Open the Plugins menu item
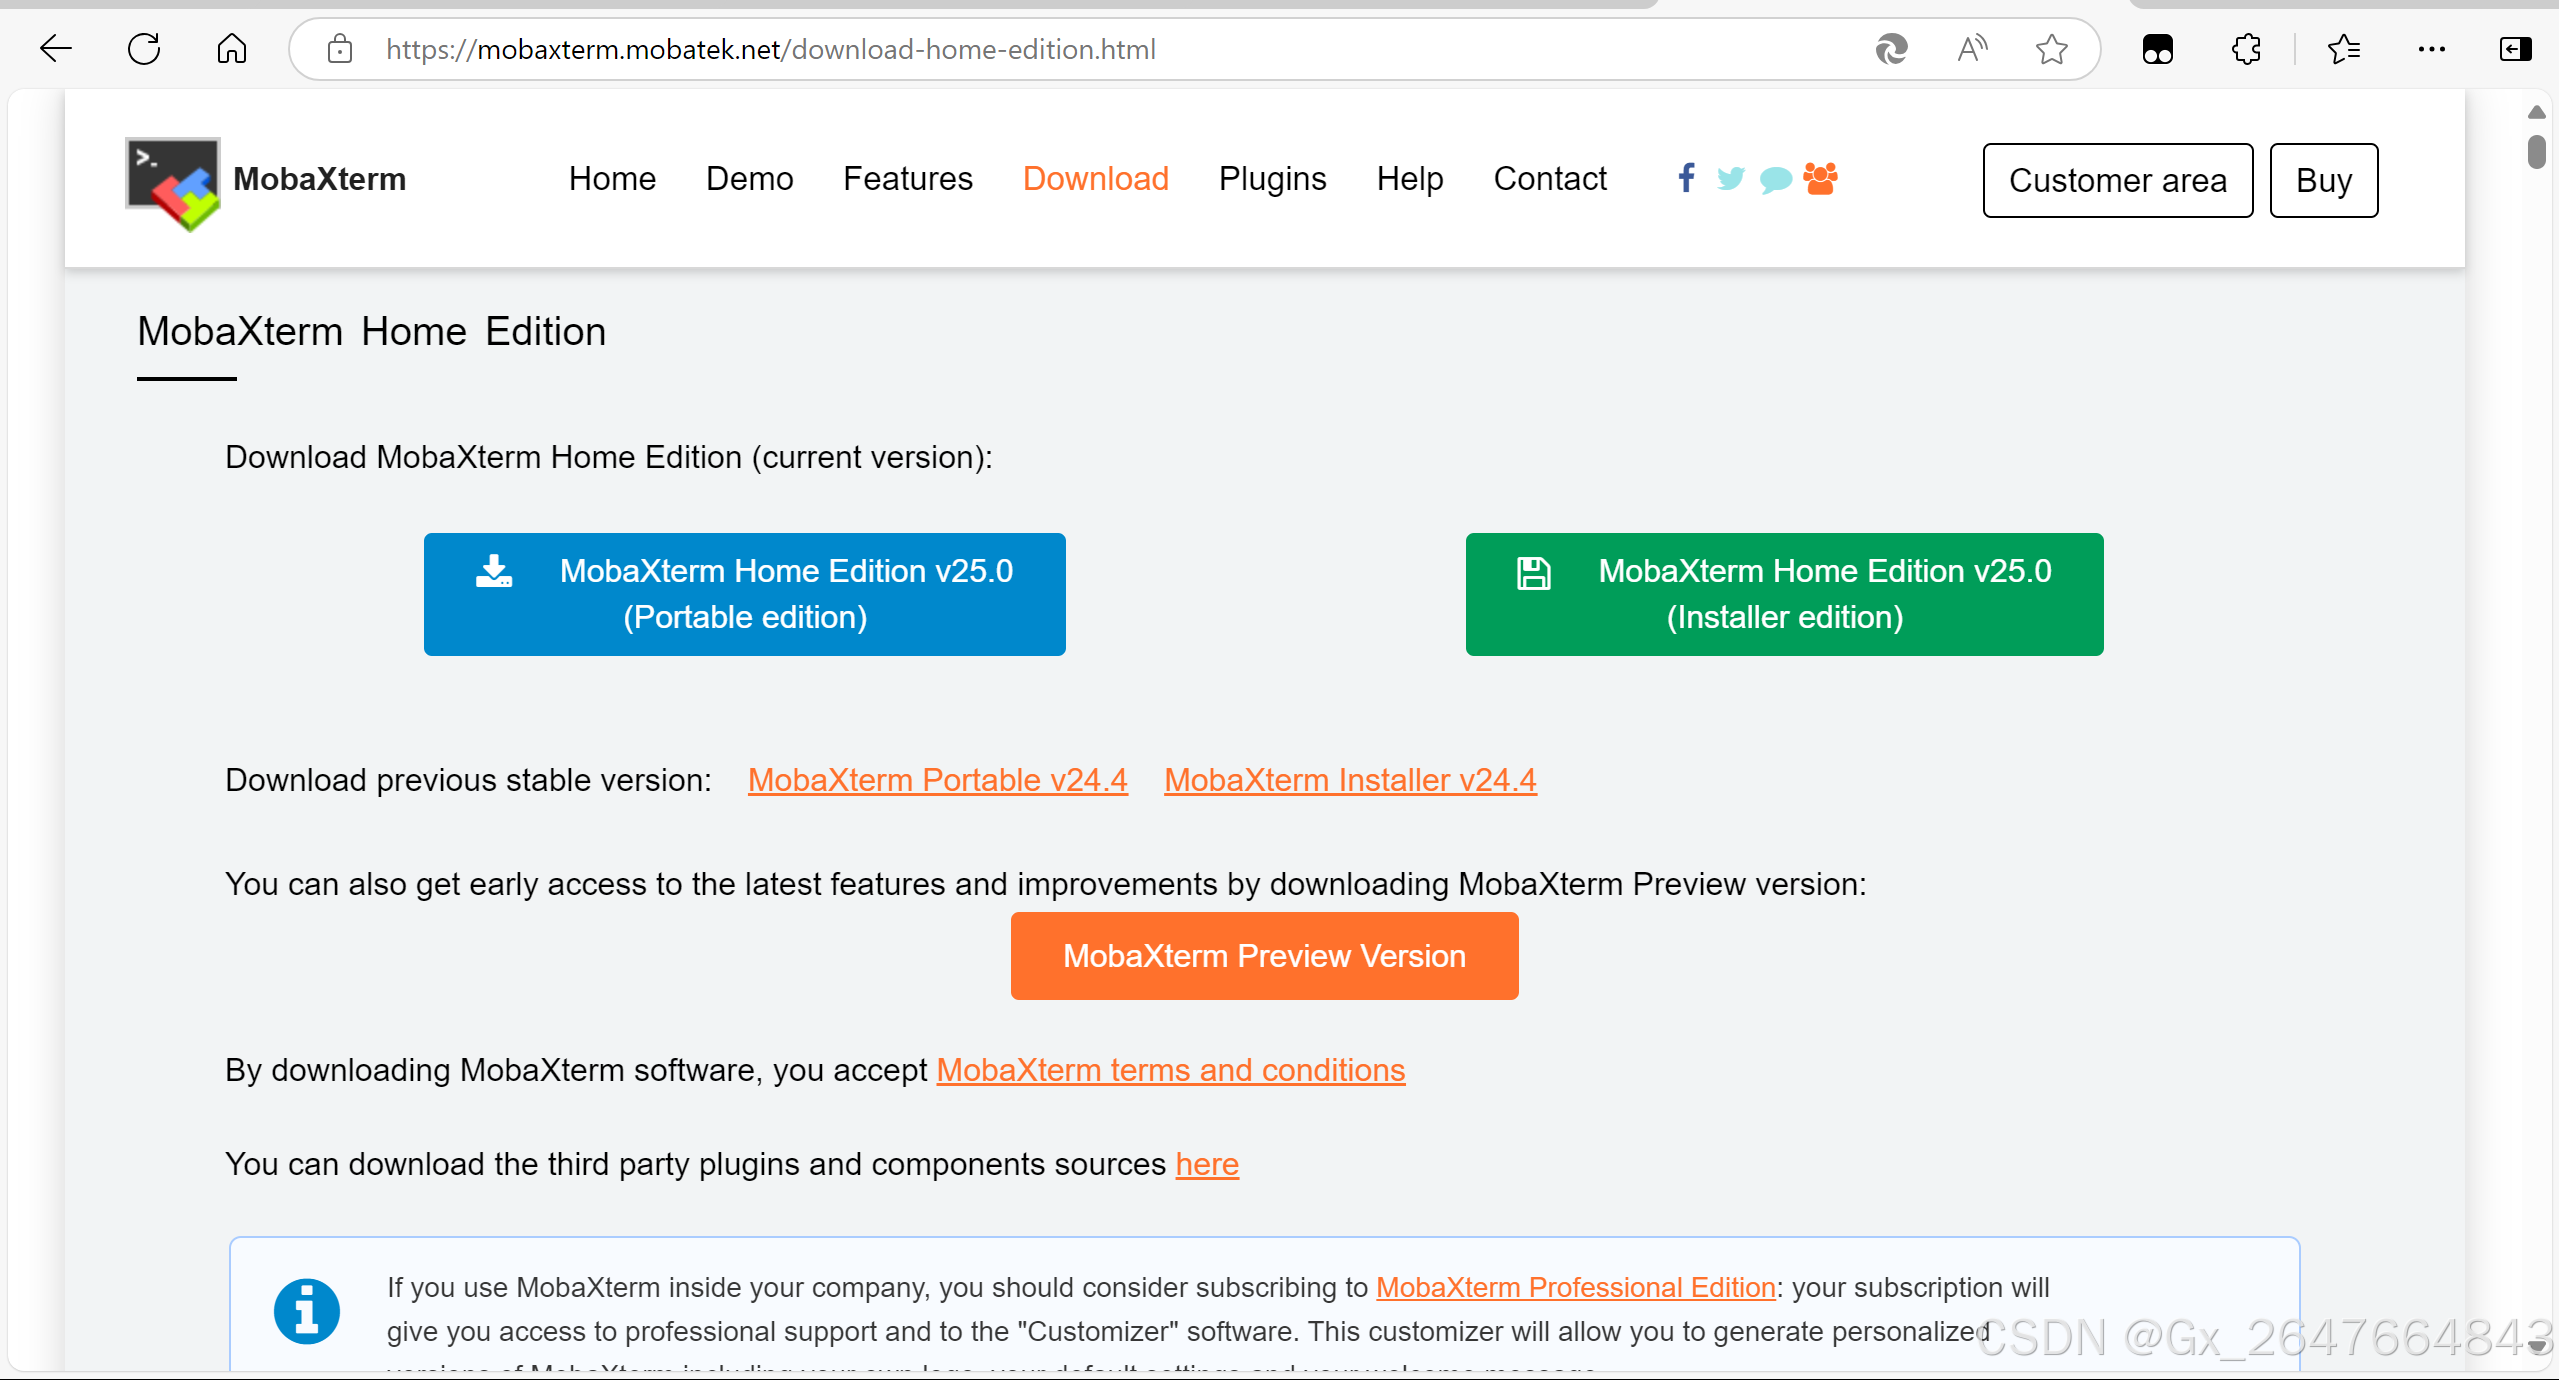Screen dimensions: 2559x1380 pyautogui.click(x=1272, y=179)
